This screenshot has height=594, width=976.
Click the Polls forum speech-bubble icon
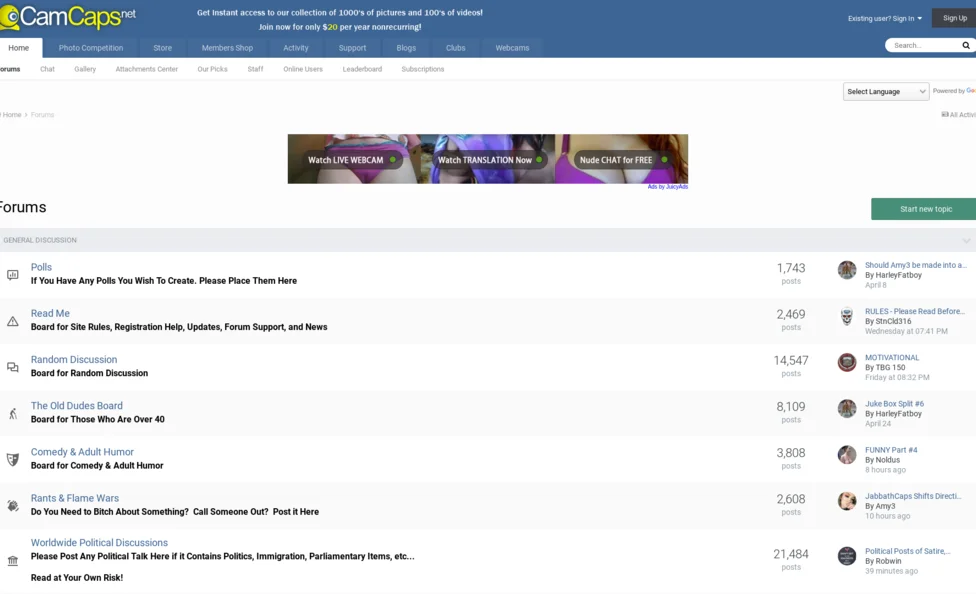[x=13, y=275]
